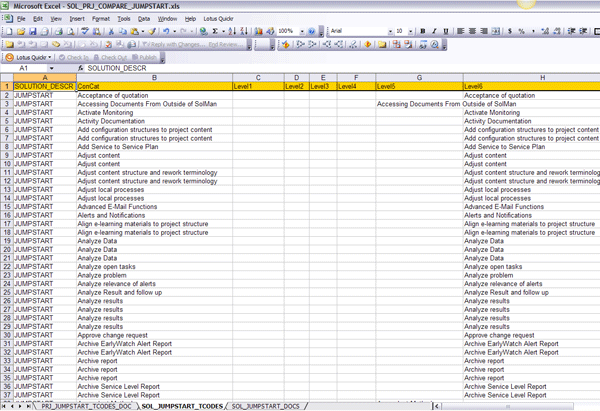Viewport: 600px width, 411px height.
Task: Toggle Align Right
Action: click(x=484, y=31)
